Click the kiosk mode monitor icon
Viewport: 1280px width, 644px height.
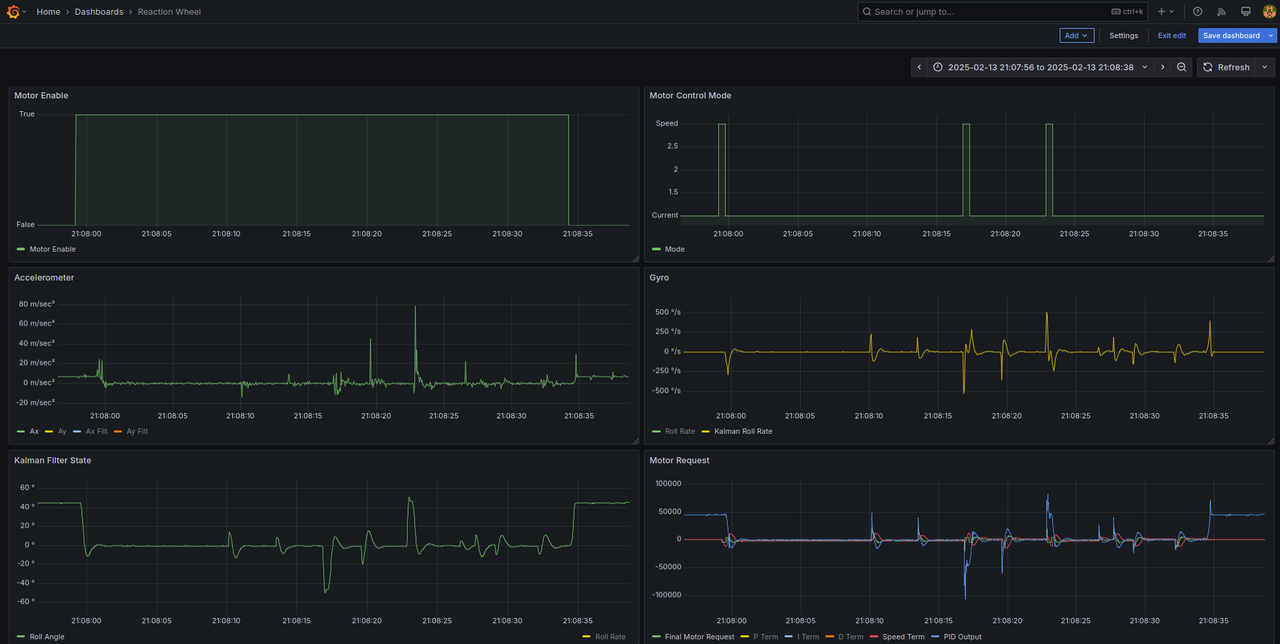click(x=1245, y=12)
